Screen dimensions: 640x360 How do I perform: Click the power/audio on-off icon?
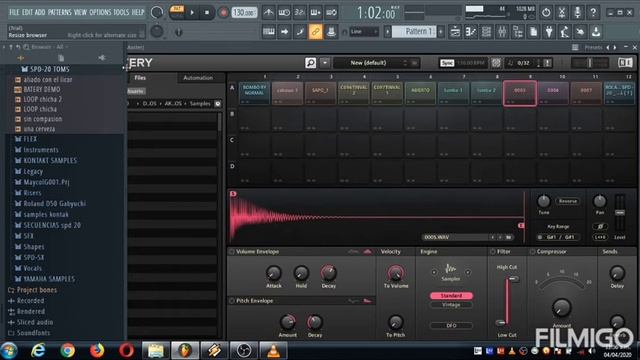(546, 13)
